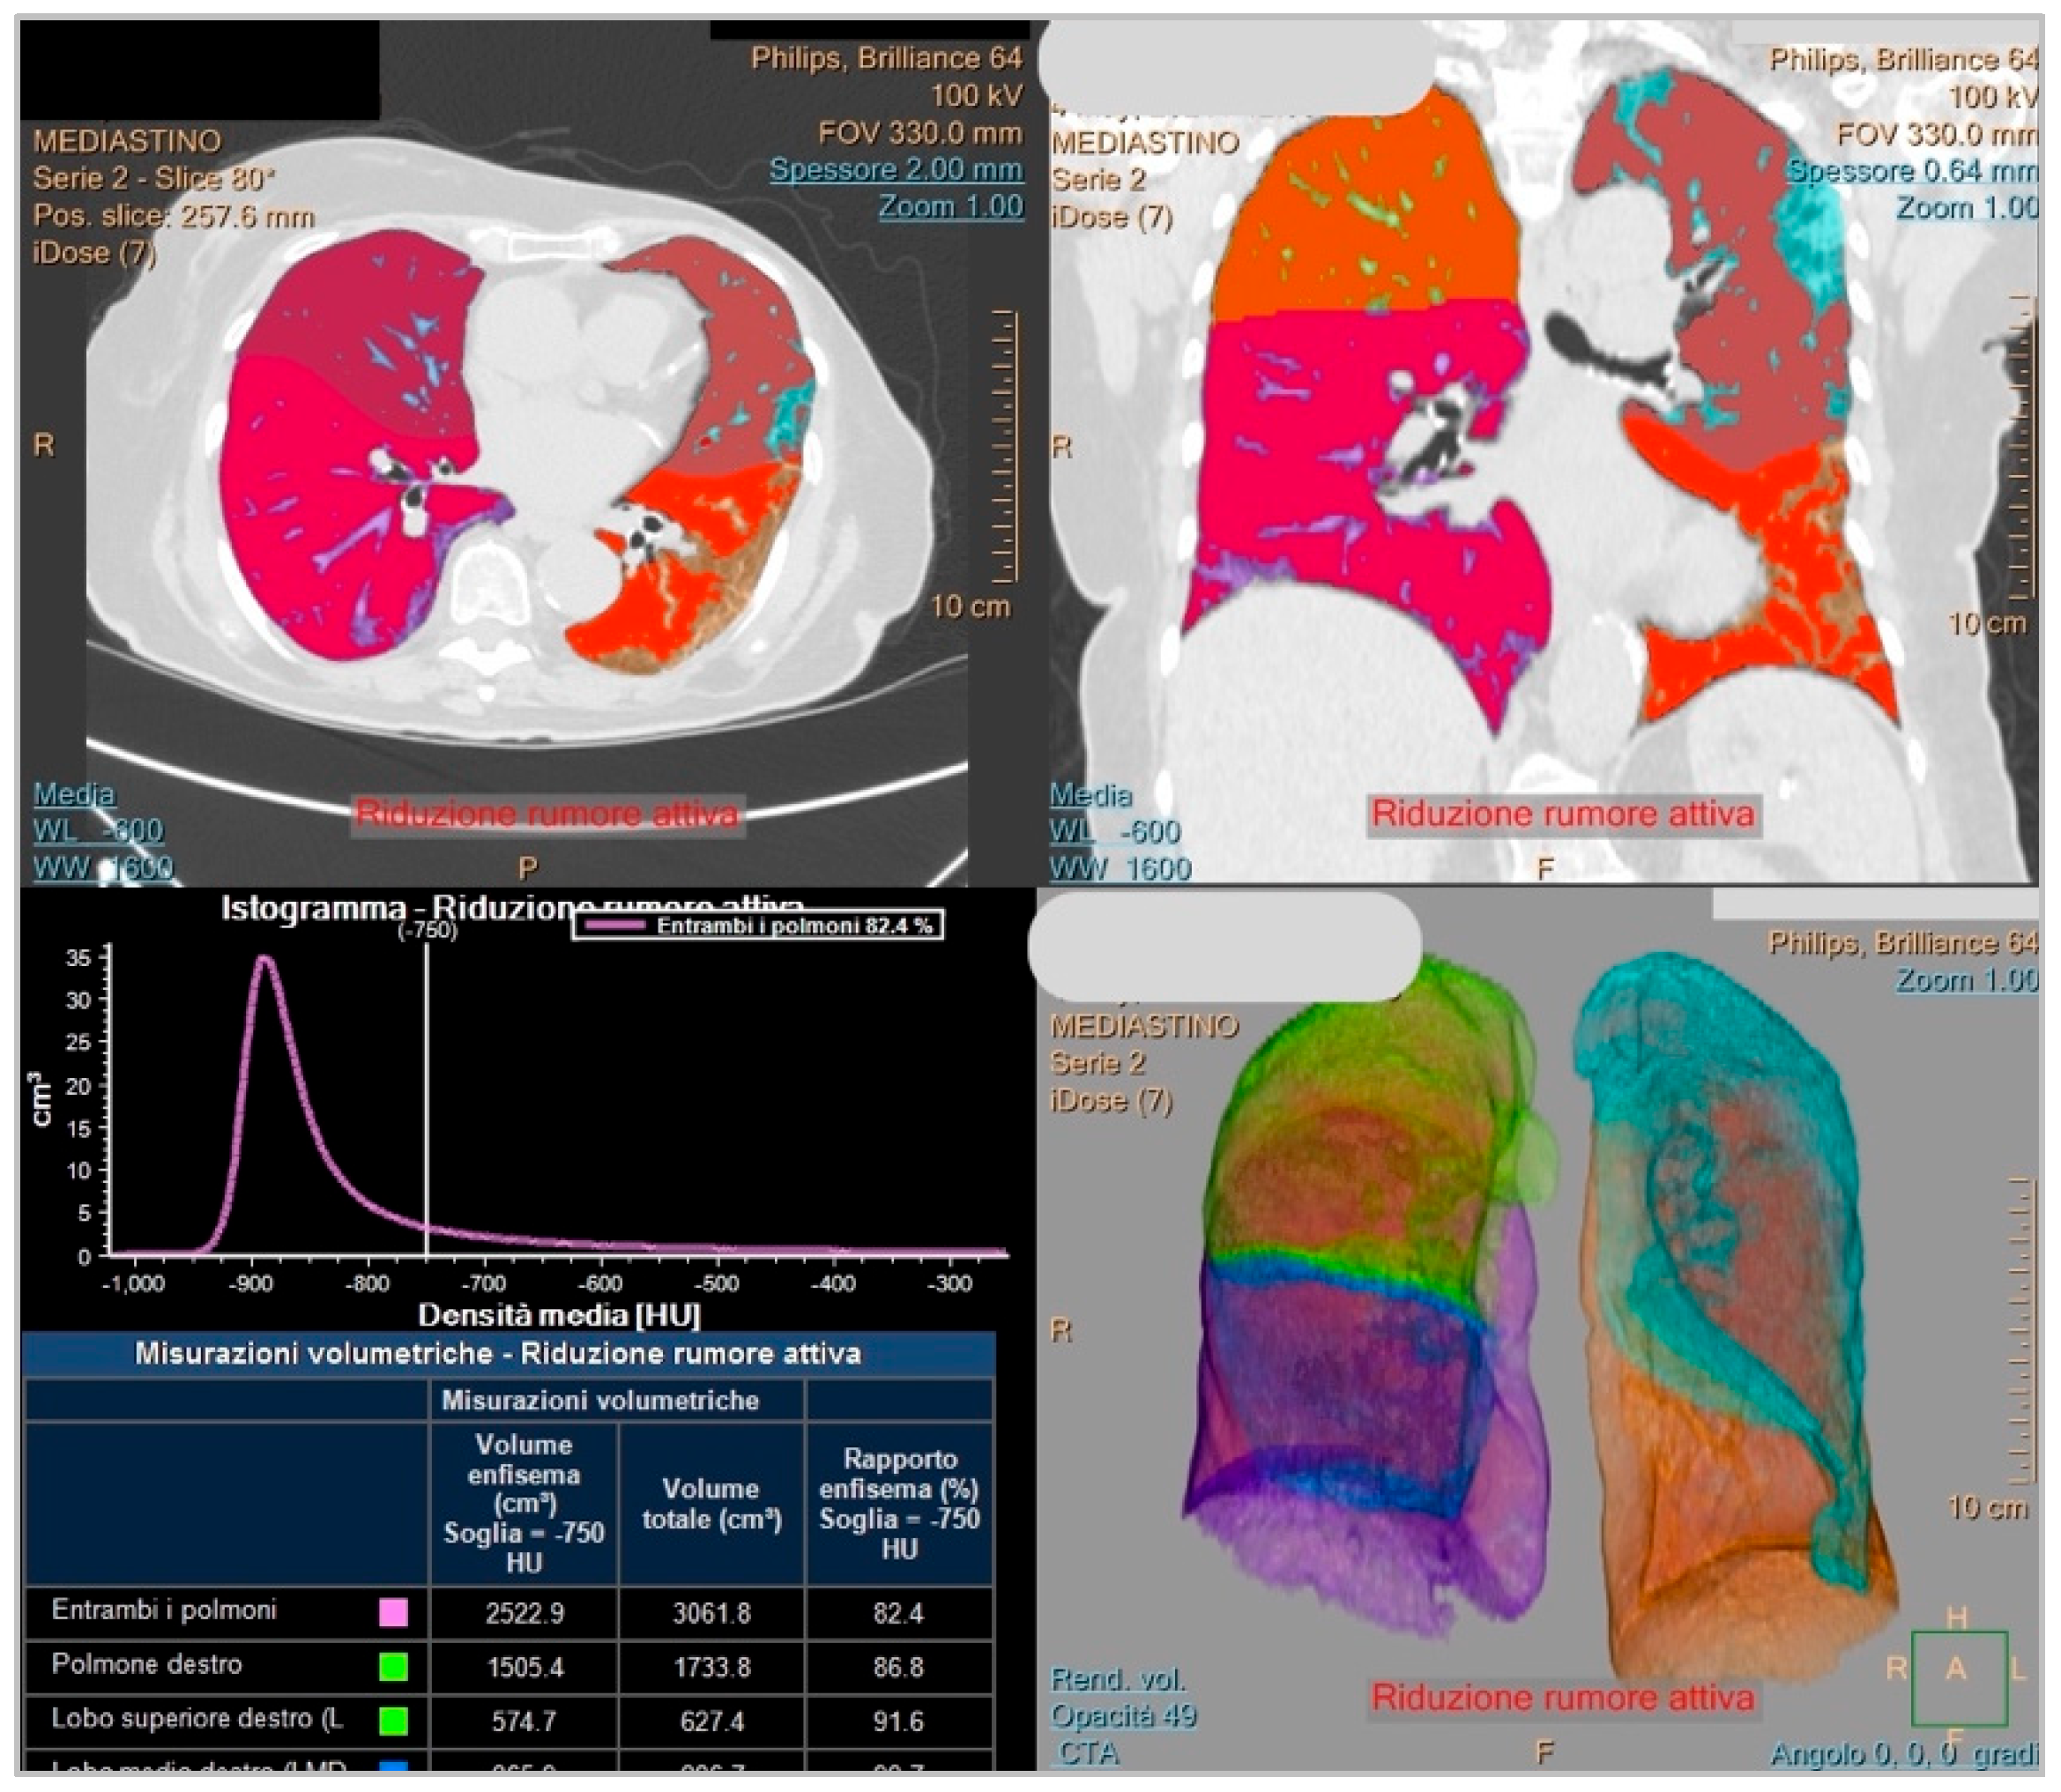Click the Entrambi i polmoni 82.4 % histogram legend
This screenshot has width=2061, height=1792.
(x=758, y=925)
